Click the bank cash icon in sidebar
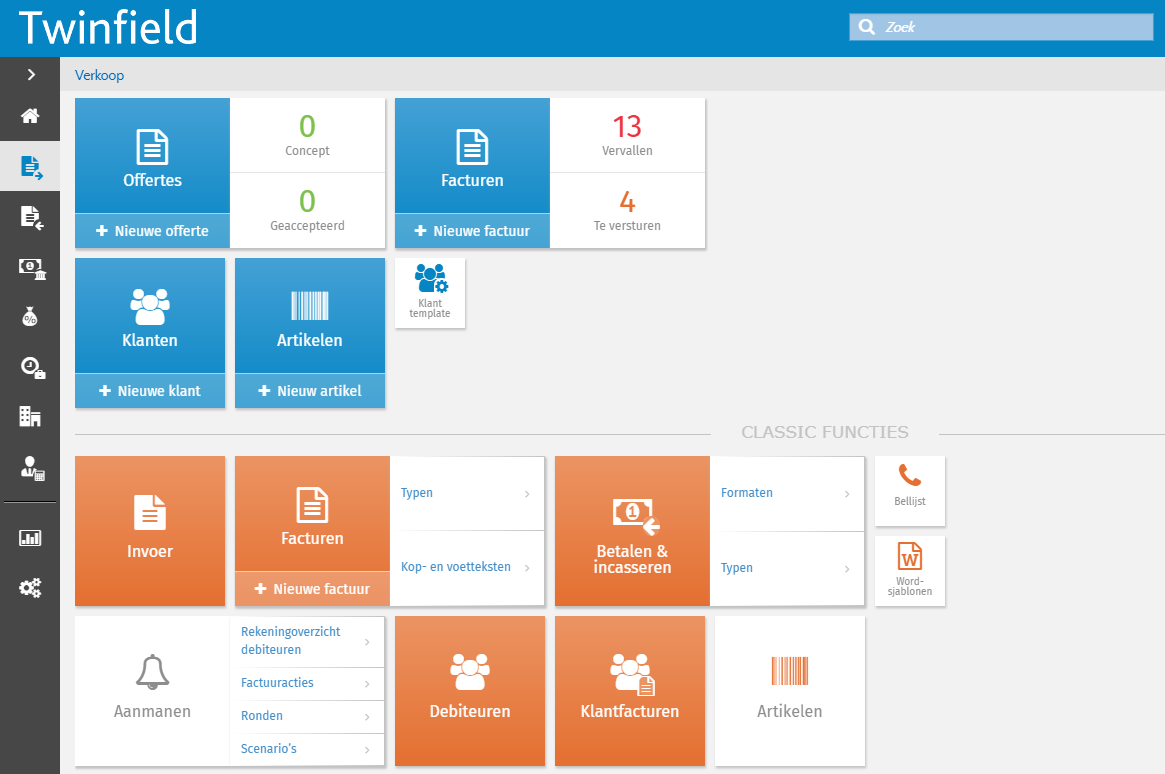This screenshot has height=774, width=1165. [x=30, y=267]
